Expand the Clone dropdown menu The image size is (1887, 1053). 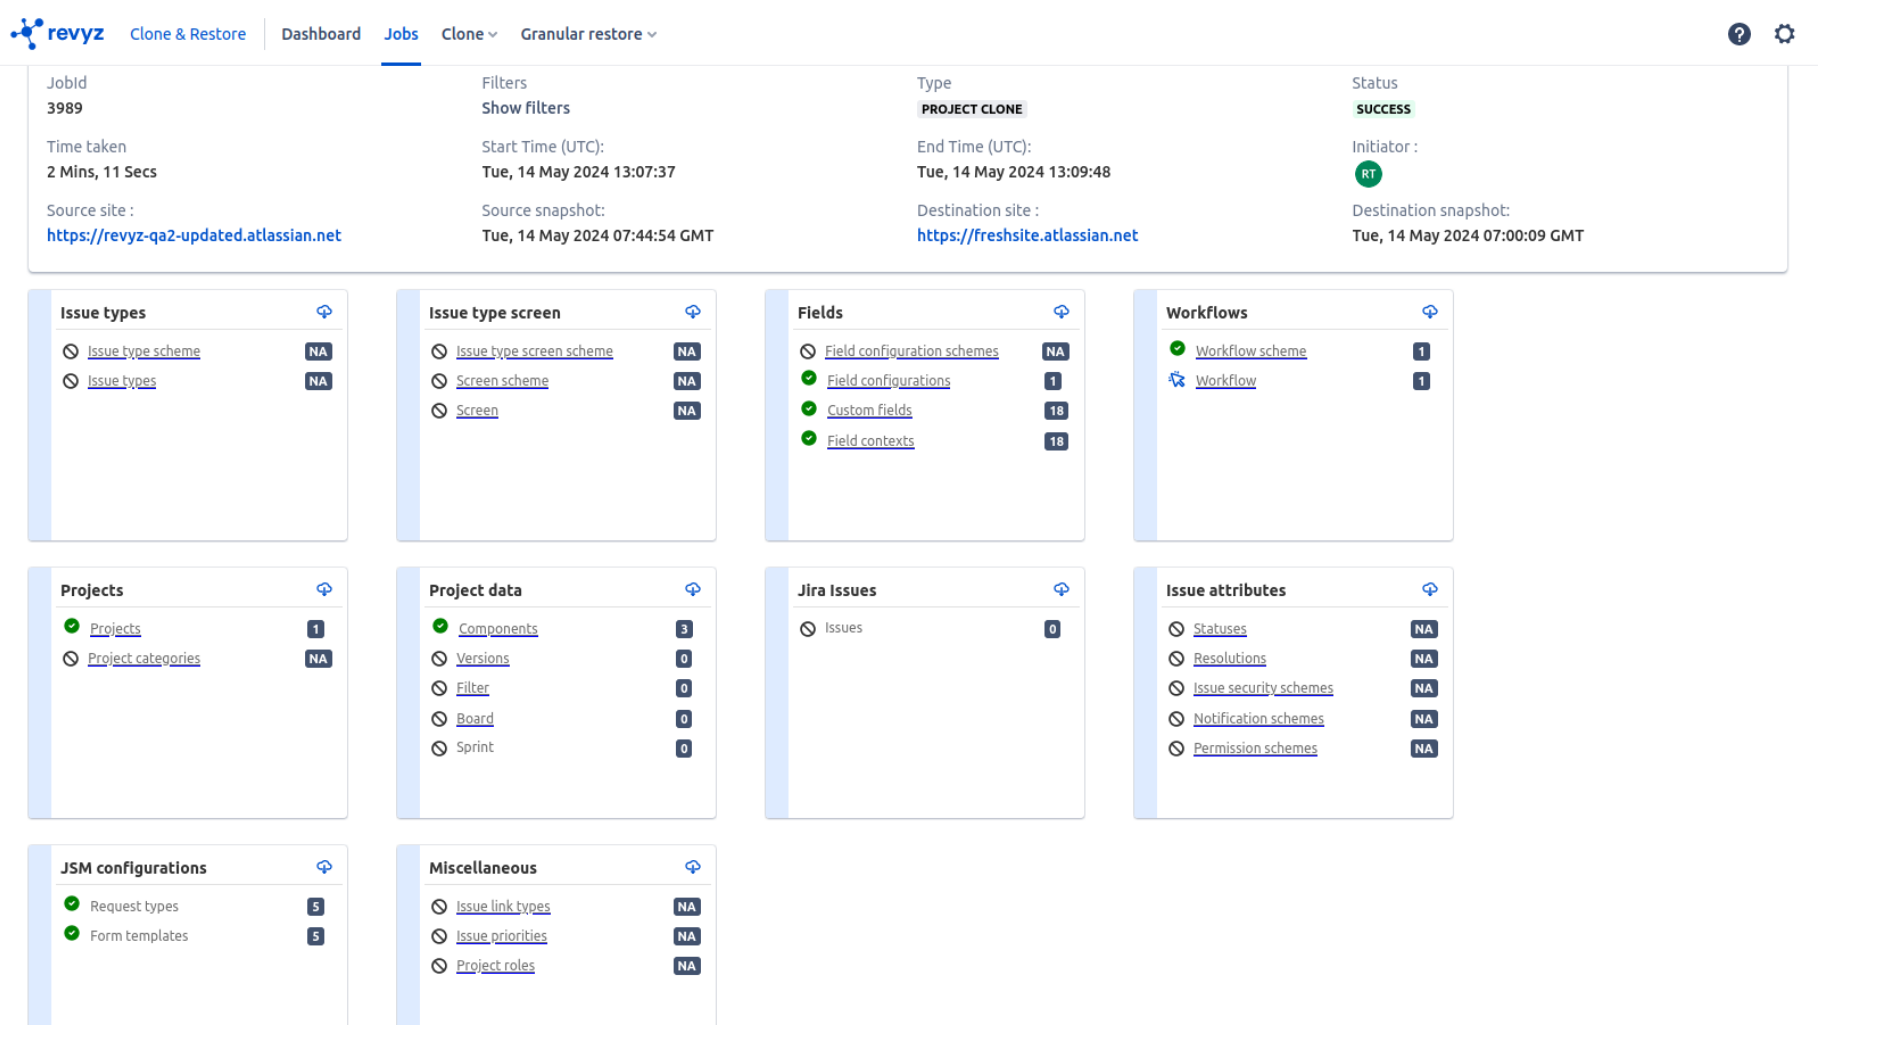click(x=469, y=34)
